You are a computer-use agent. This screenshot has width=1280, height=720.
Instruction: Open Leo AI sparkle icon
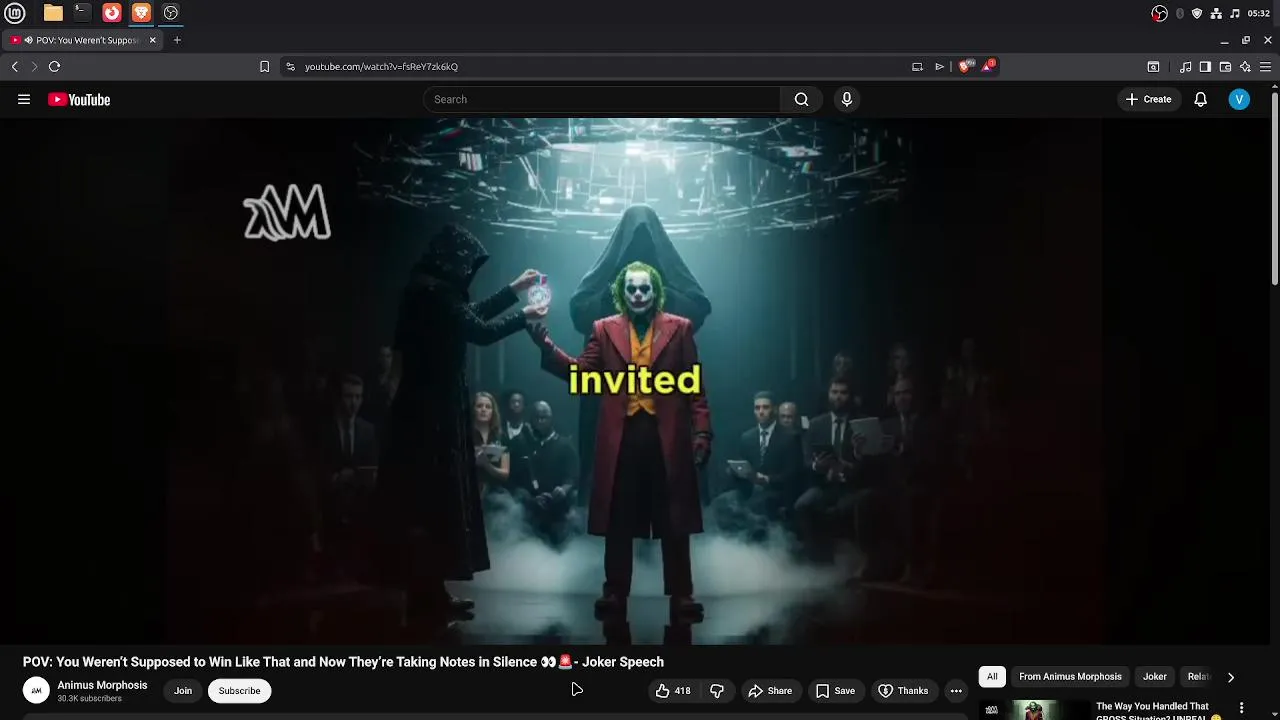coord(1245,67)
